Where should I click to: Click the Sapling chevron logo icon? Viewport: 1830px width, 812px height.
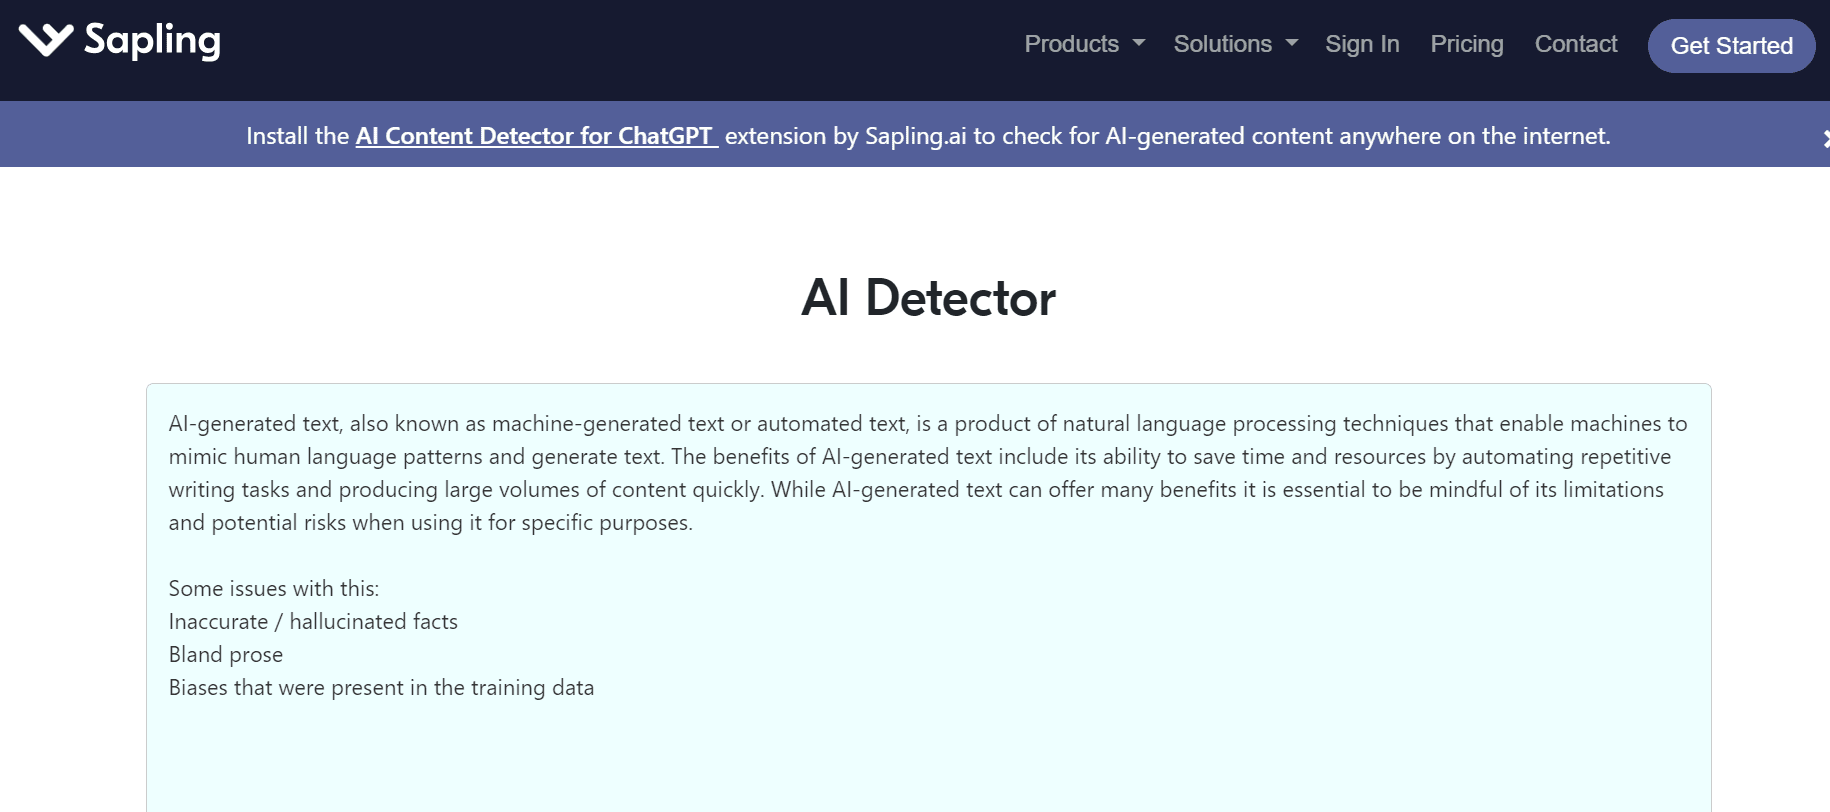[46, 40]
